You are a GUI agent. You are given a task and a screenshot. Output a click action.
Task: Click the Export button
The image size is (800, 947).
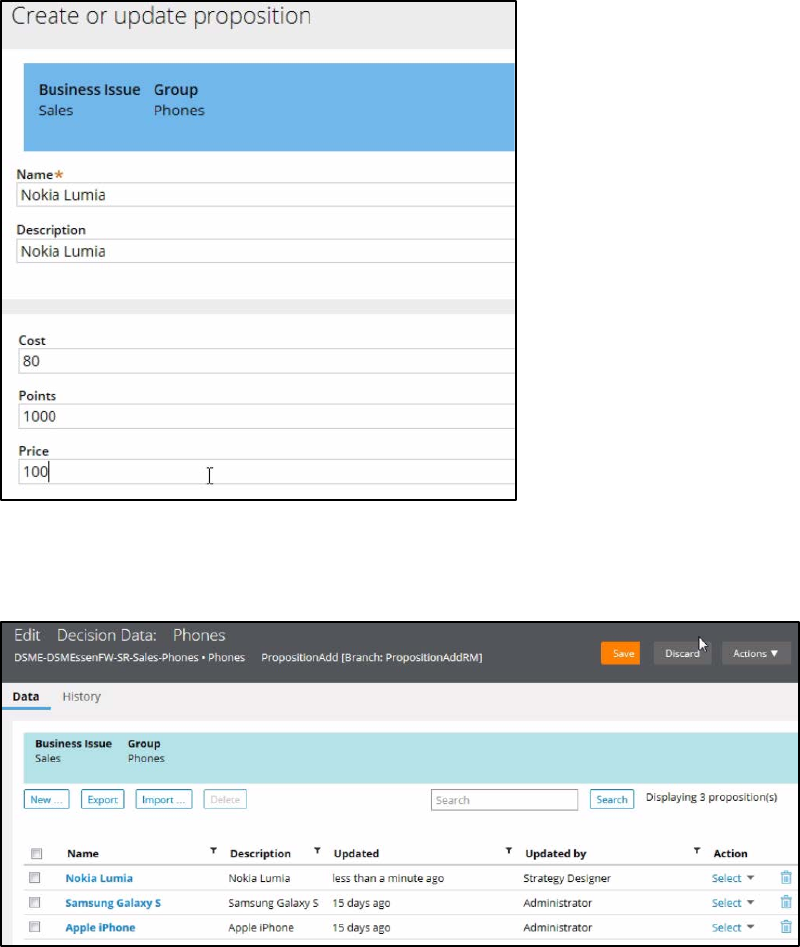click(x=103, y=799)
